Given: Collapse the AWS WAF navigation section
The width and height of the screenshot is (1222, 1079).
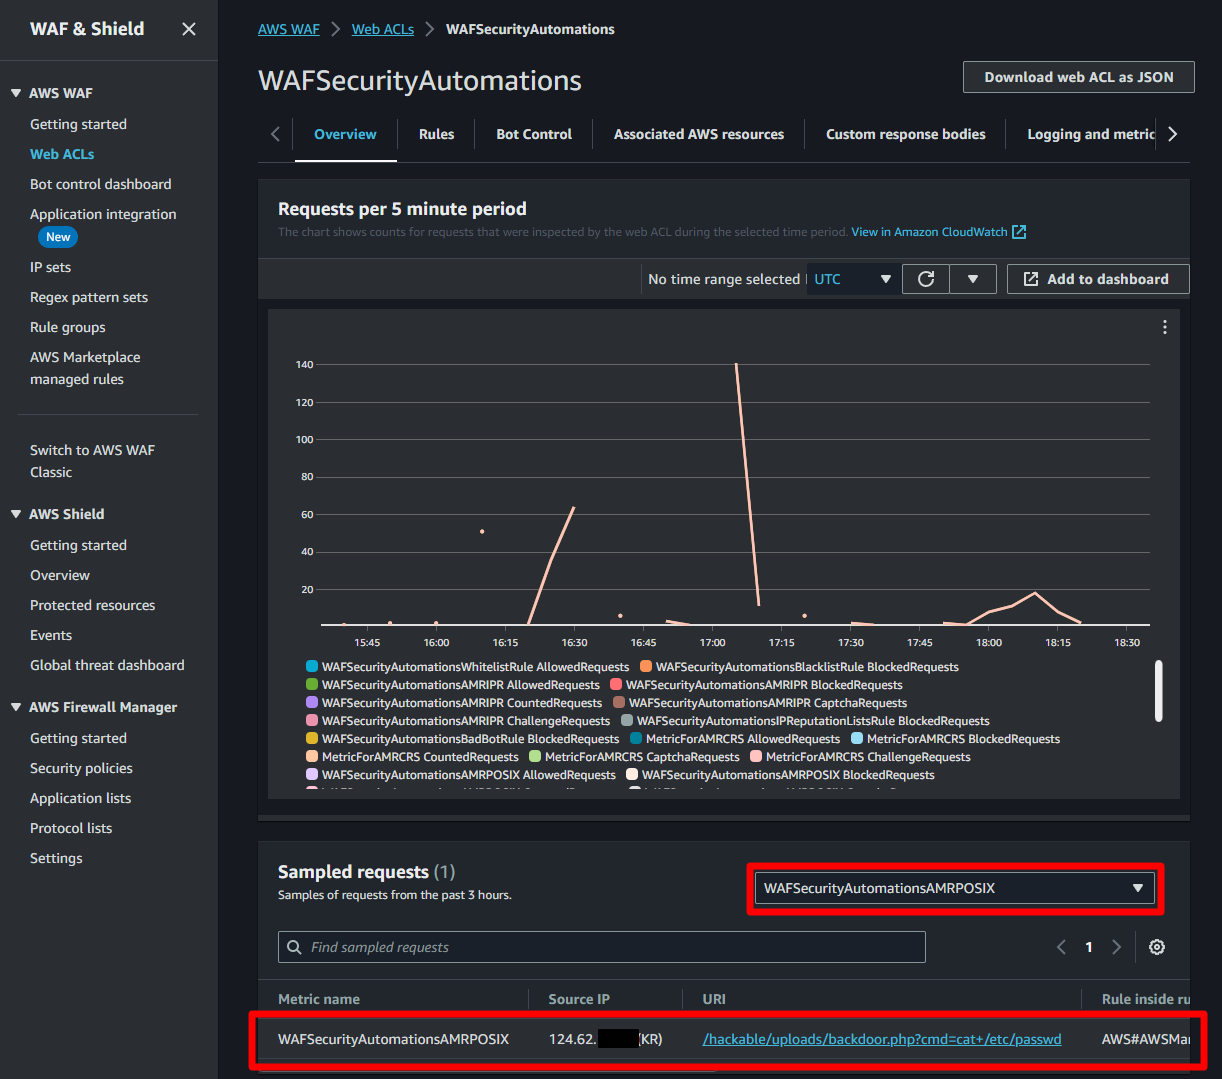Looking at the screenshot, I should pos(16,93).
